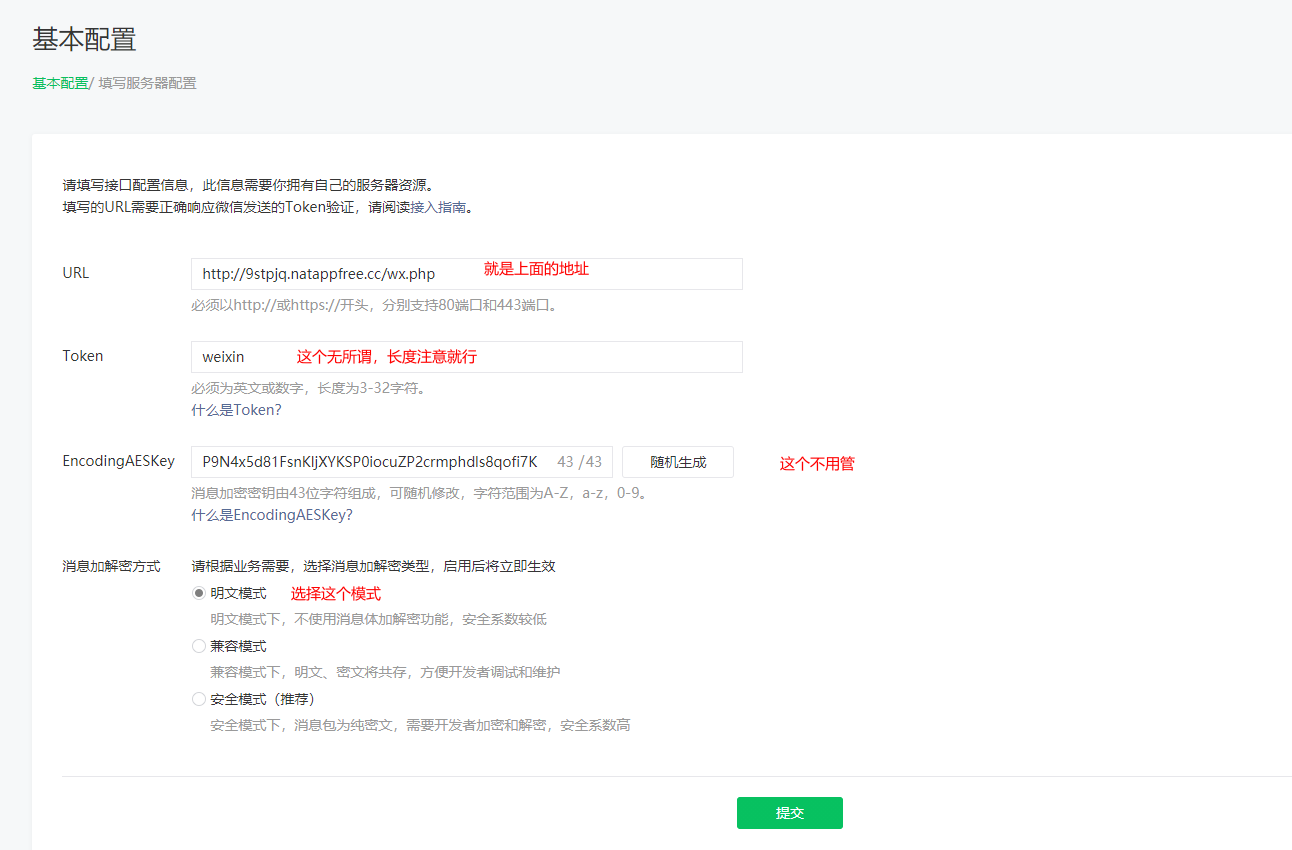Click the 填写服务器配置 breadcrumb item
This screenshot has height=850, width=1292.
pos(148,84)
